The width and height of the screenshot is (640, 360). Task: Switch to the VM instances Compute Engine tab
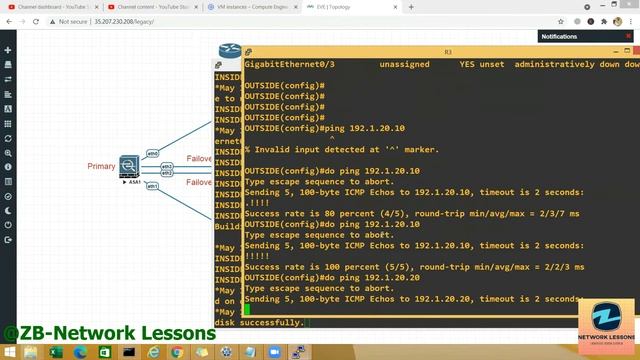pyautogui.click(x=252, y=7)
